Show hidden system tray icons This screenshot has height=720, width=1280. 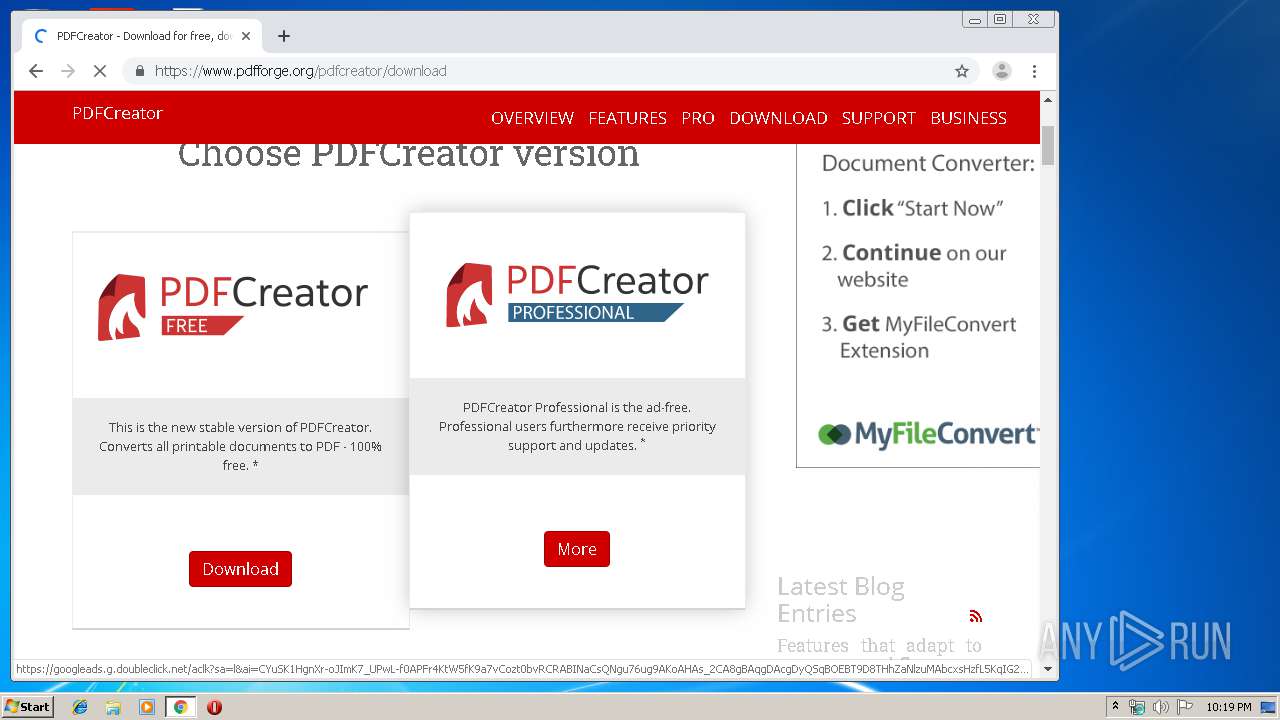click(1115, 706)
